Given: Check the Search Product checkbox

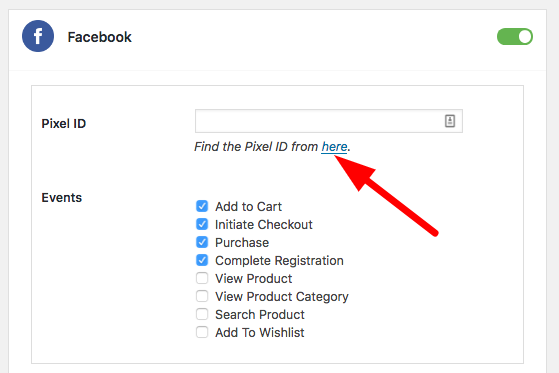Looking at the screenshot, I should coord(202,314).
